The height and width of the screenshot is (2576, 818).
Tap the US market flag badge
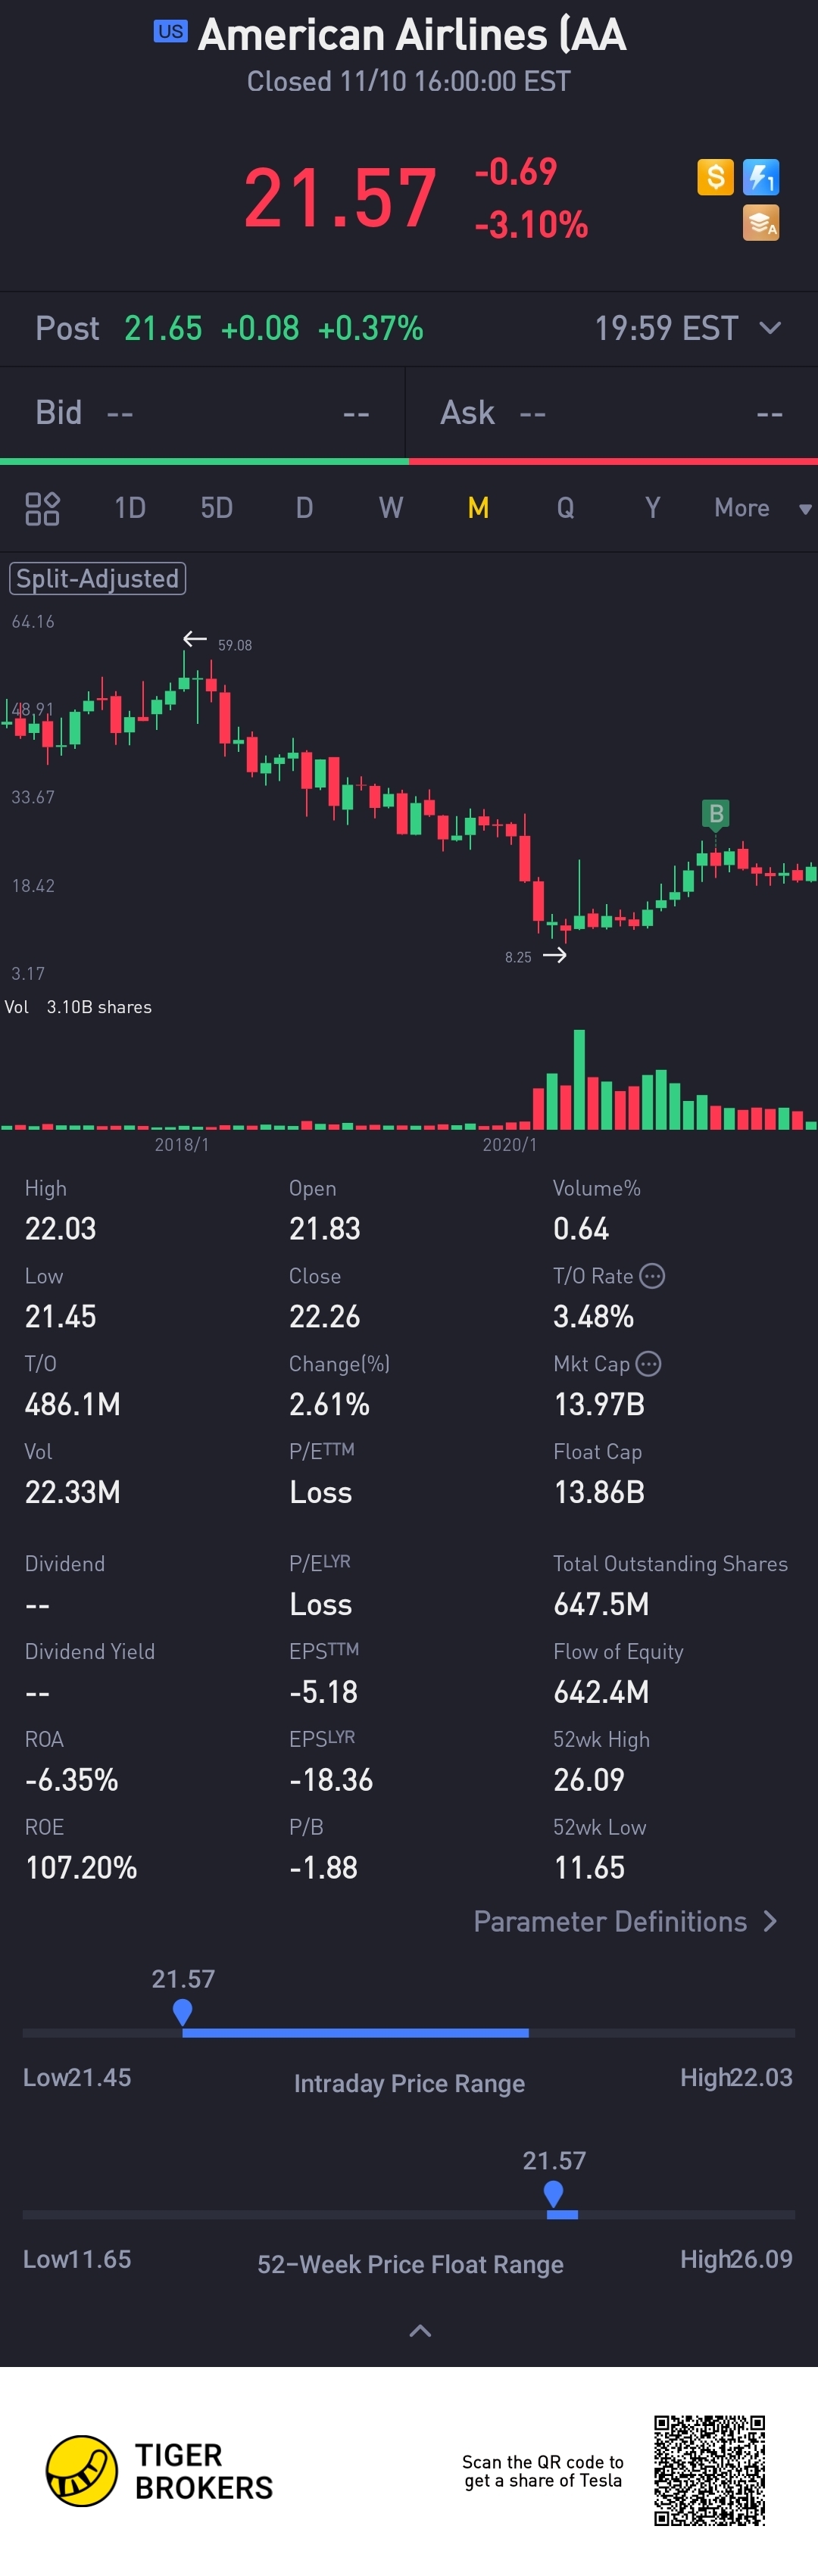(x=170, y=31)
